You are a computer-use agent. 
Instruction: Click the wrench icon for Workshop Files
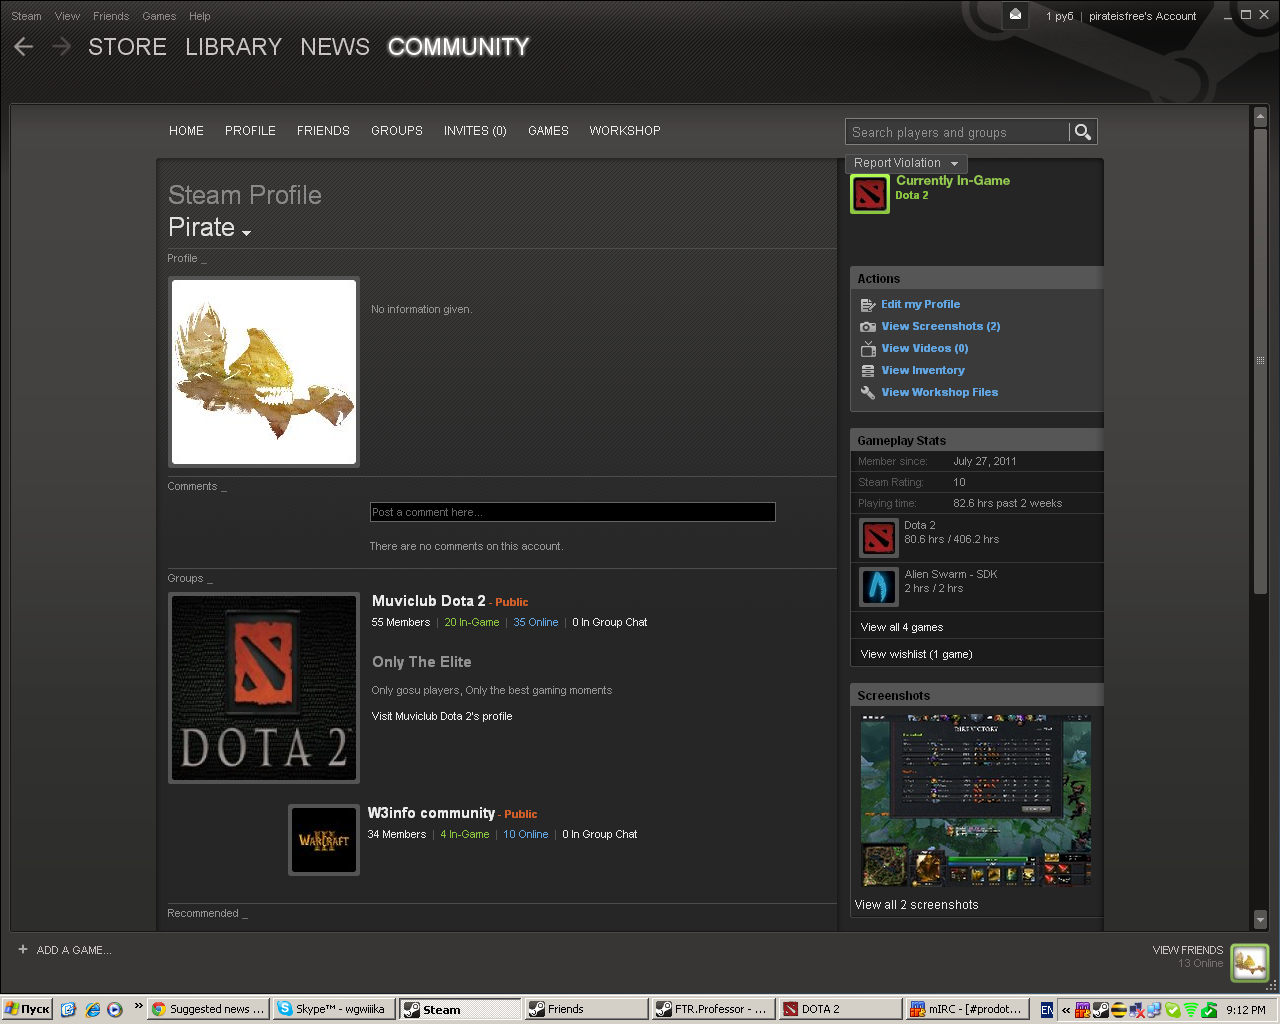868,393
